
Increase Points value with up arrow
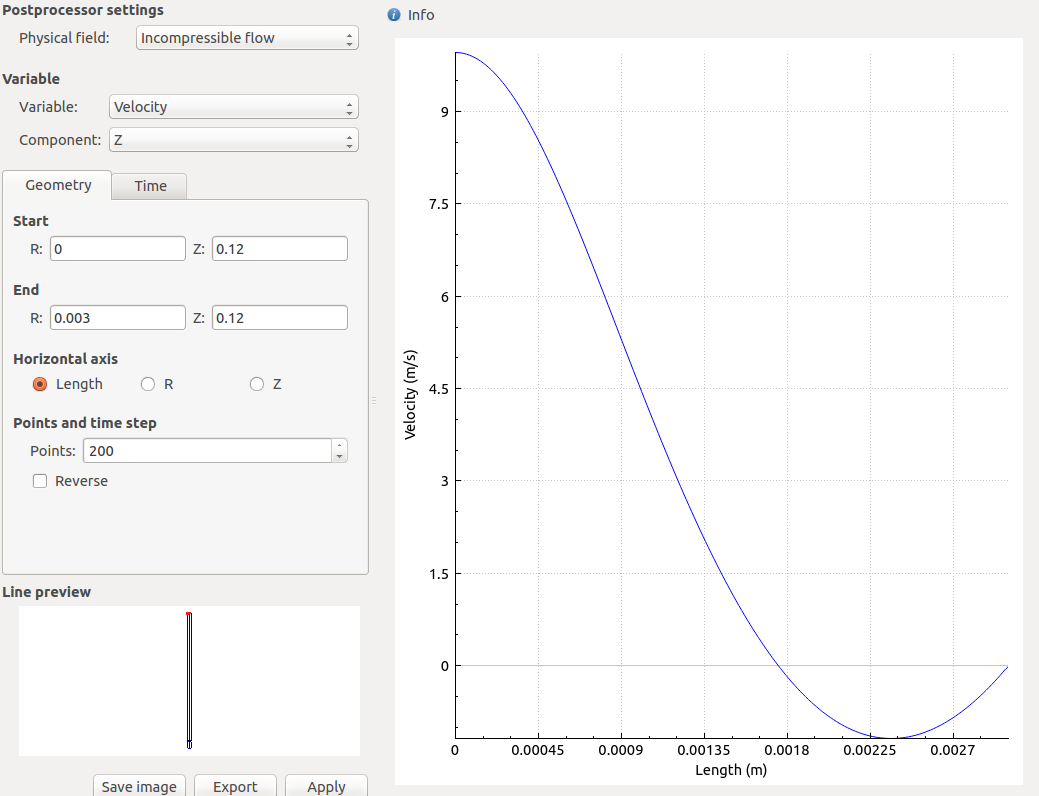pos(340,445)
